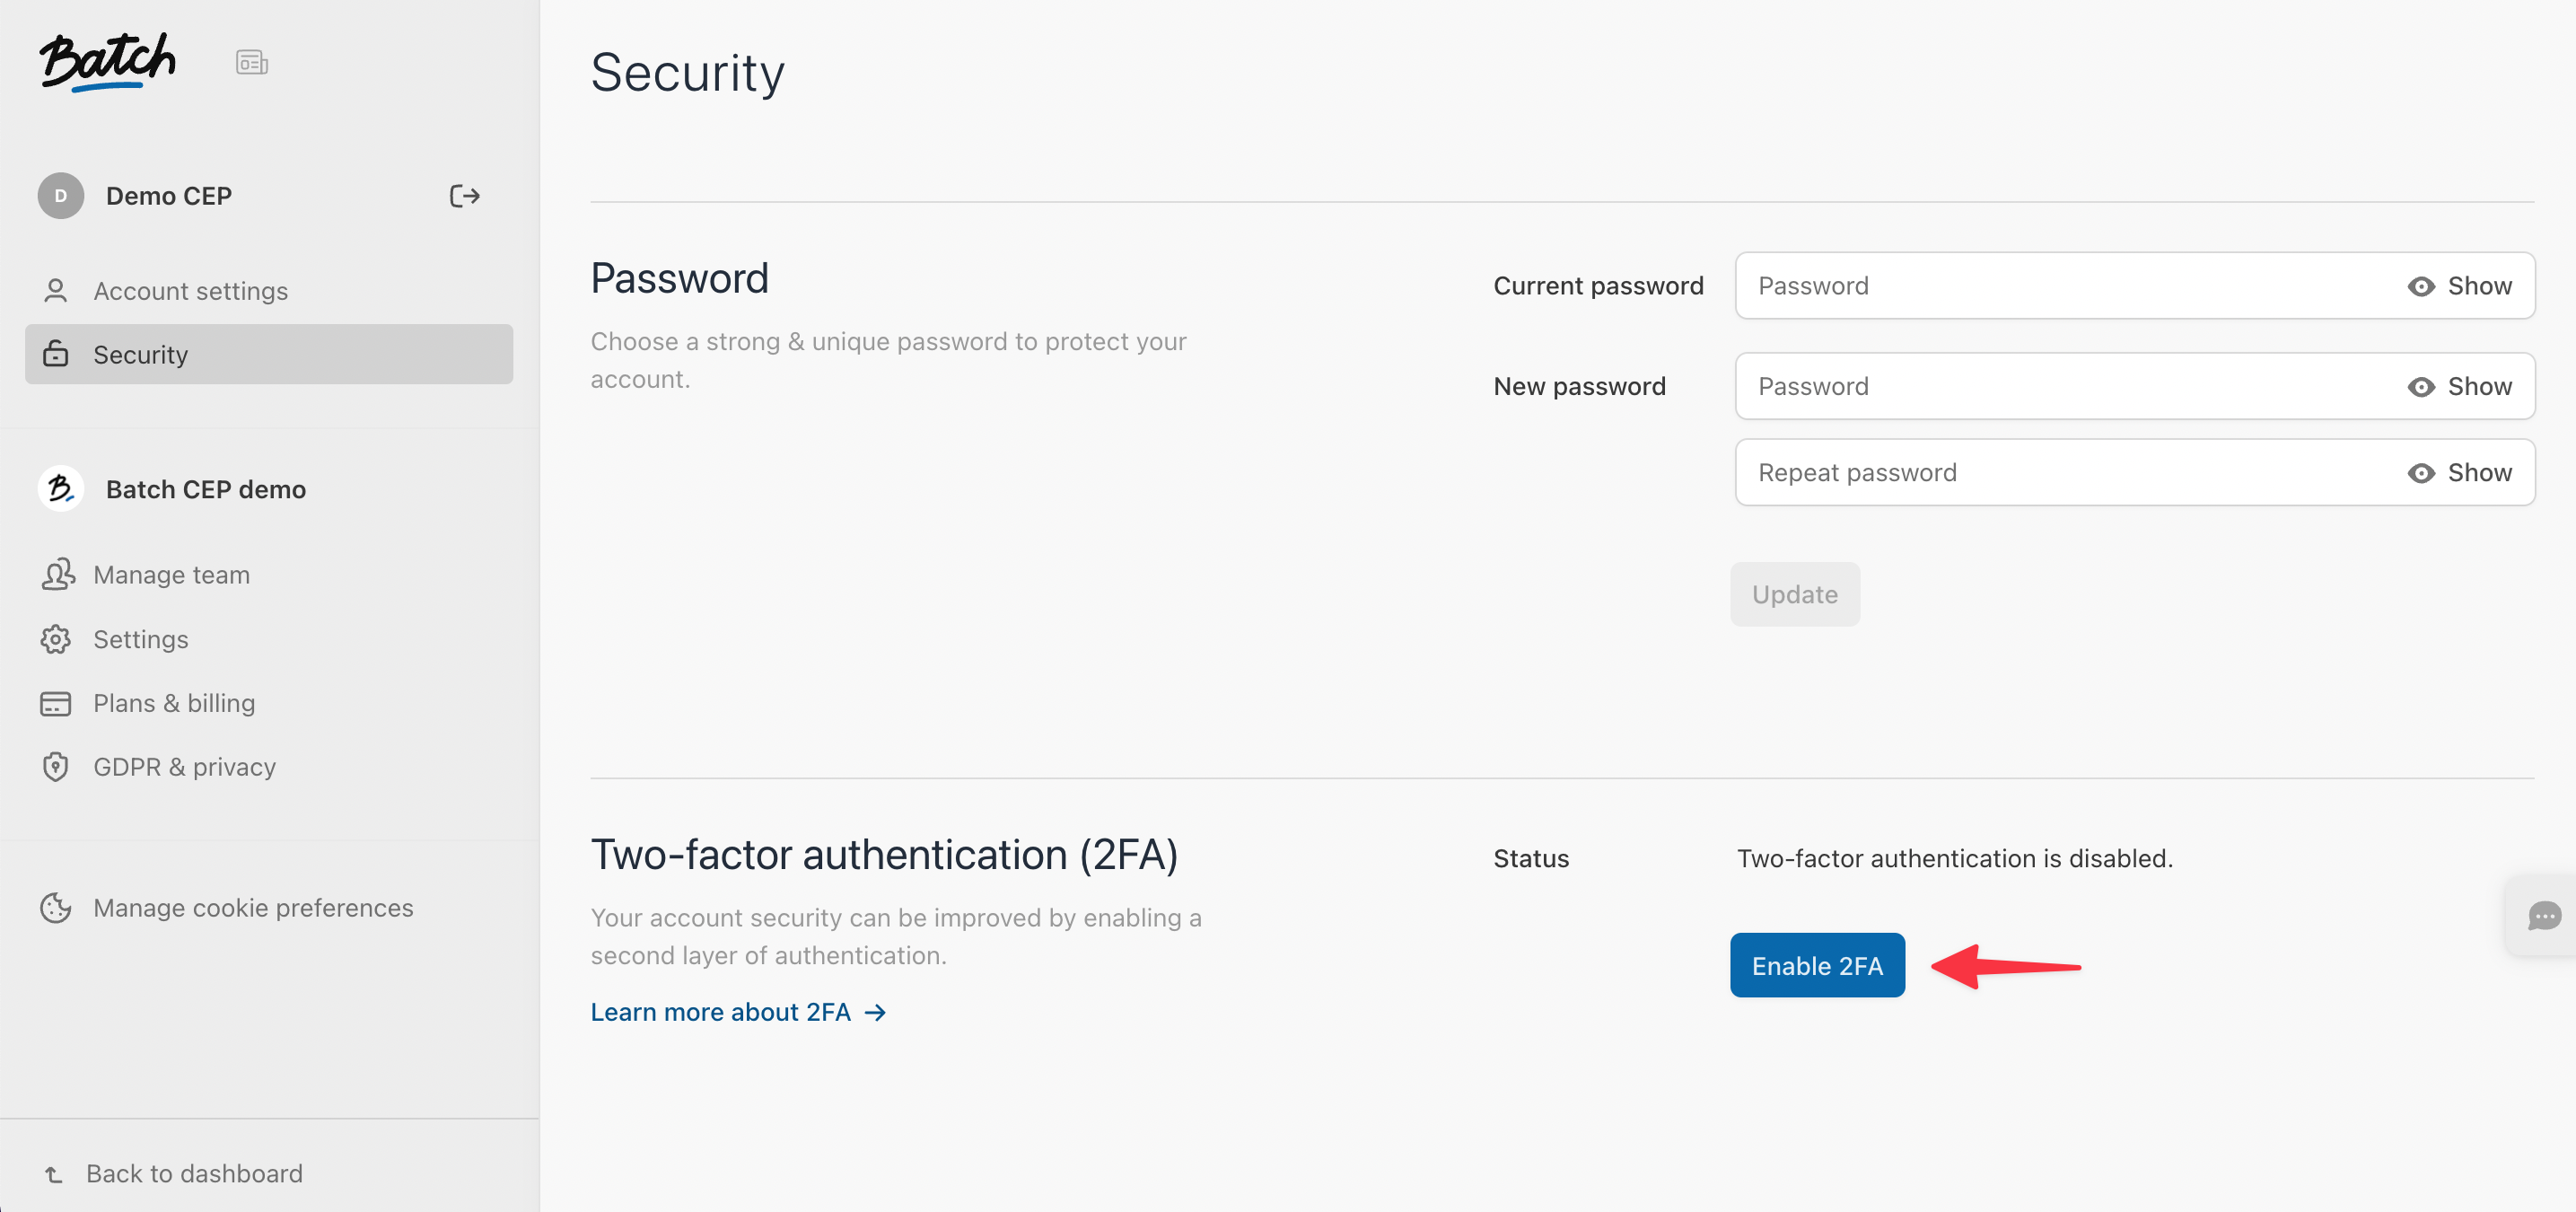Click the cookie preferences icon
Screen dimensions: 2576x1212
[56, 908]
